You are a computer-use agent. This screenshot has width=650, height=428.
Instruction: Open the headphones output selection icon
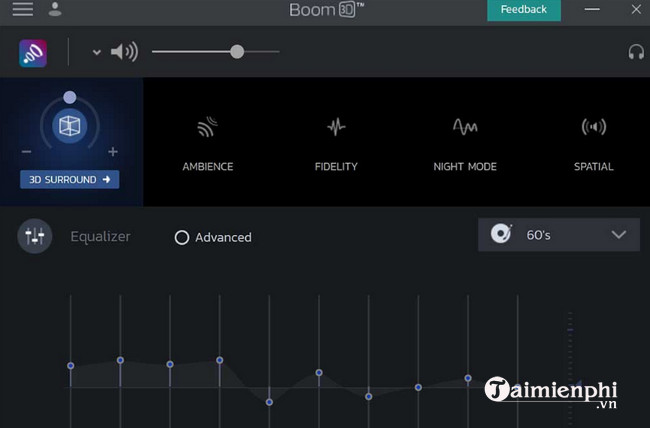(636, 52)
